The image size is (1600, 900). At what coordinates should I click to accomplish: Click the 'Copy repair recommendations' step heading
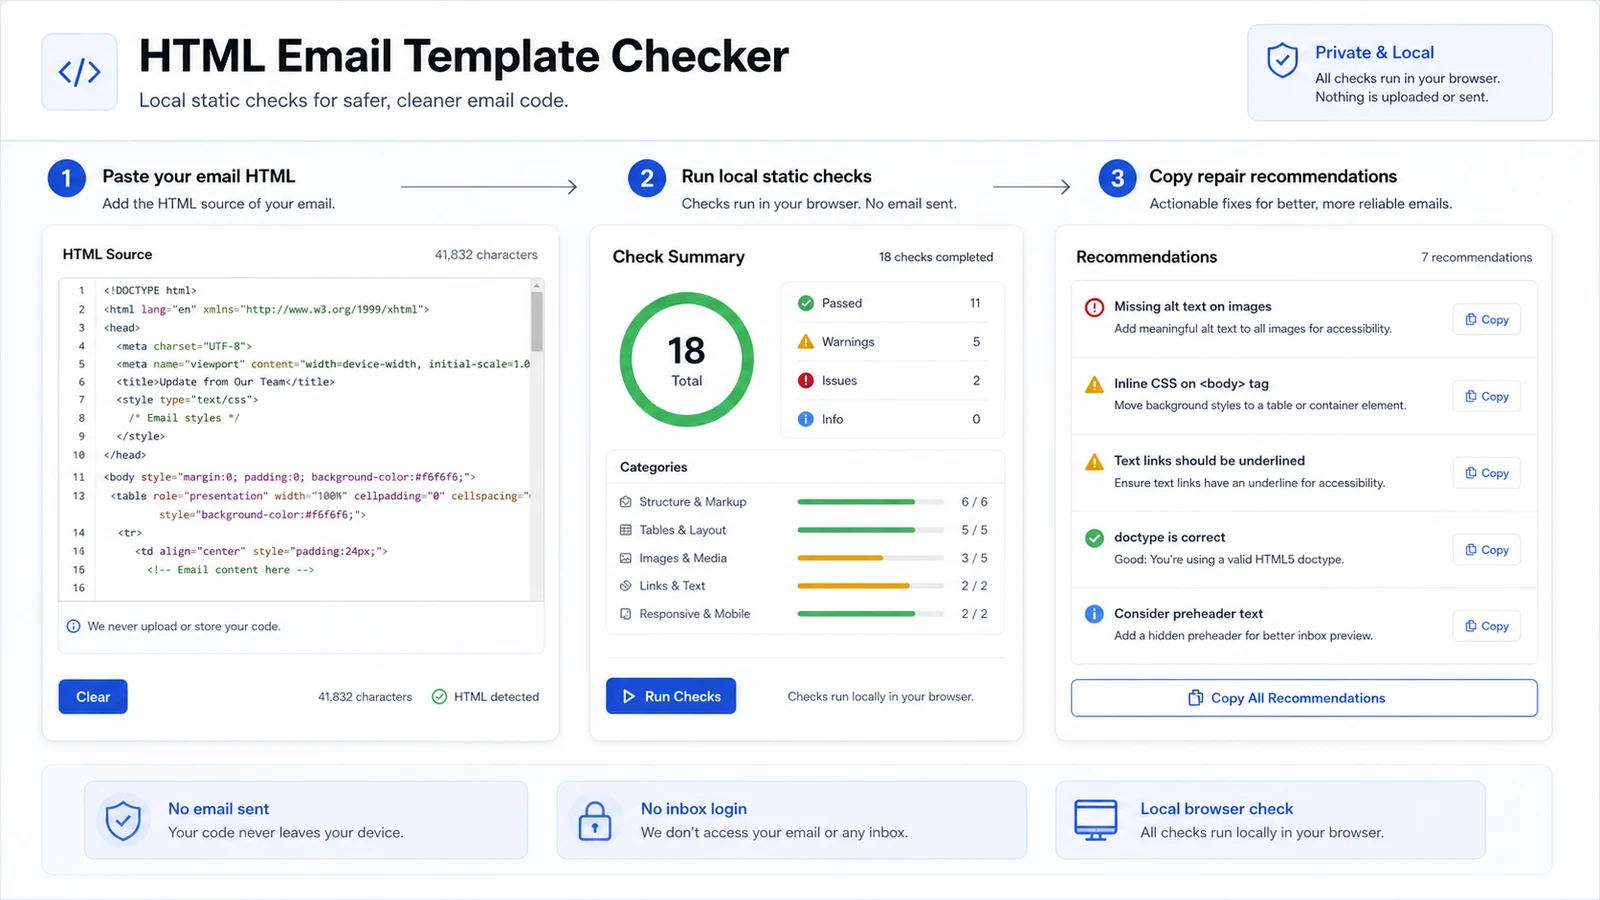click(x=1273, y=176)
